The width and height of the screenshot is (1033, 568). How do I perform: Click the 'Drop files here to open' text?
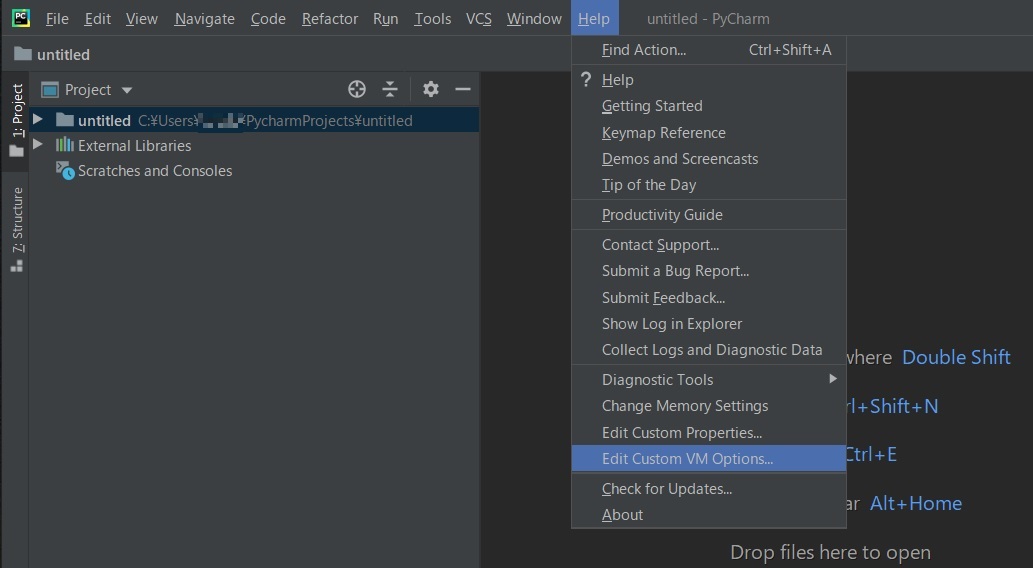830,552
